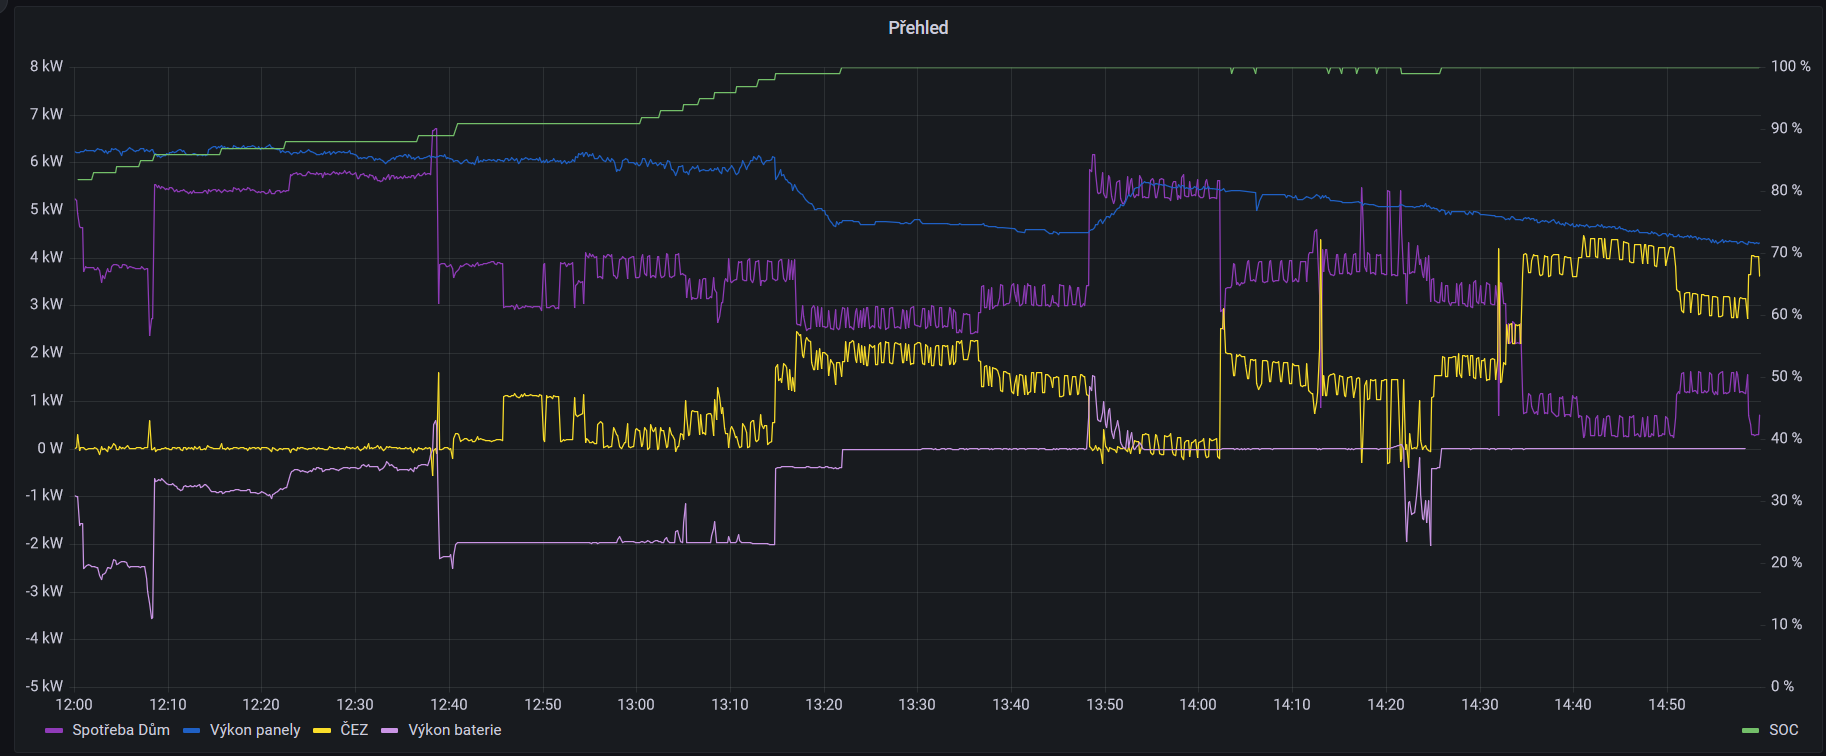Screen dimensions: 1826x756
Task: Click the 70 % right axis label
Action: 1786,253
